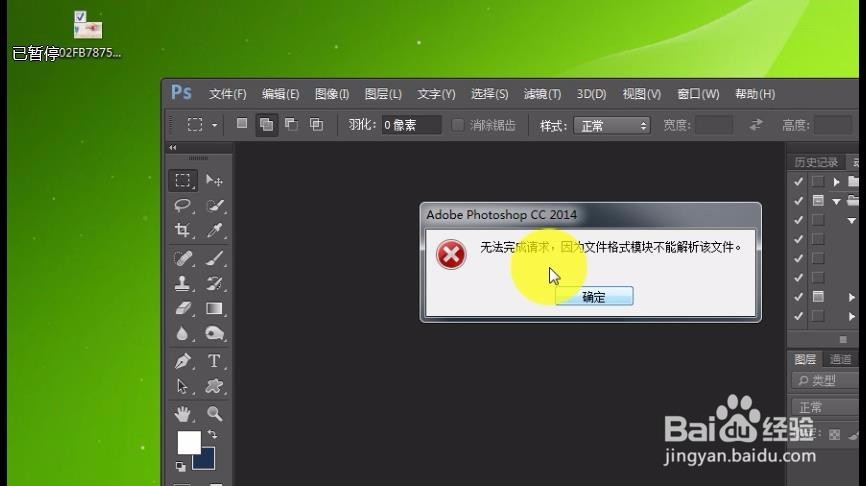This screenshot has width=866, height=486.
Task: Select the Eraser tool
Action: [x=183, y=308]
